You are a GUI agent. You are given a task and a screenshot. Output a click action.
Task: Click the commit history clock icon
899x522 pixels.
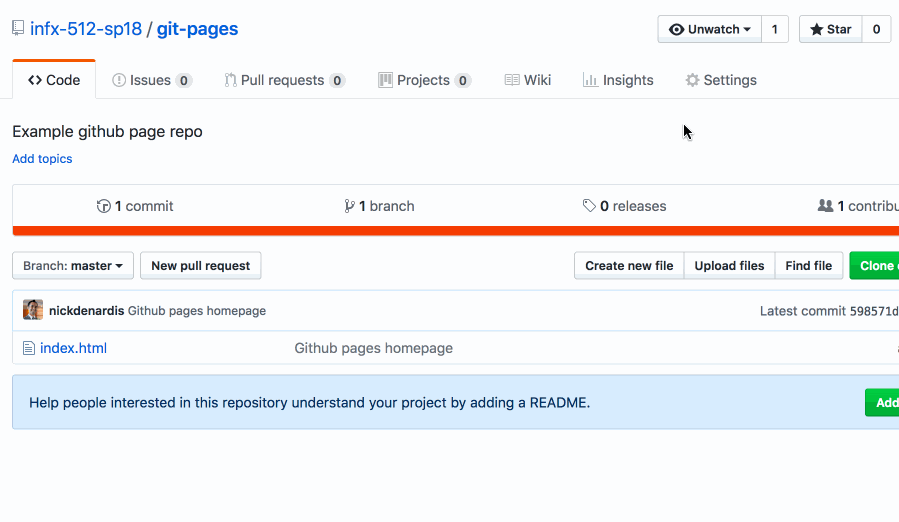coord(104,206)
